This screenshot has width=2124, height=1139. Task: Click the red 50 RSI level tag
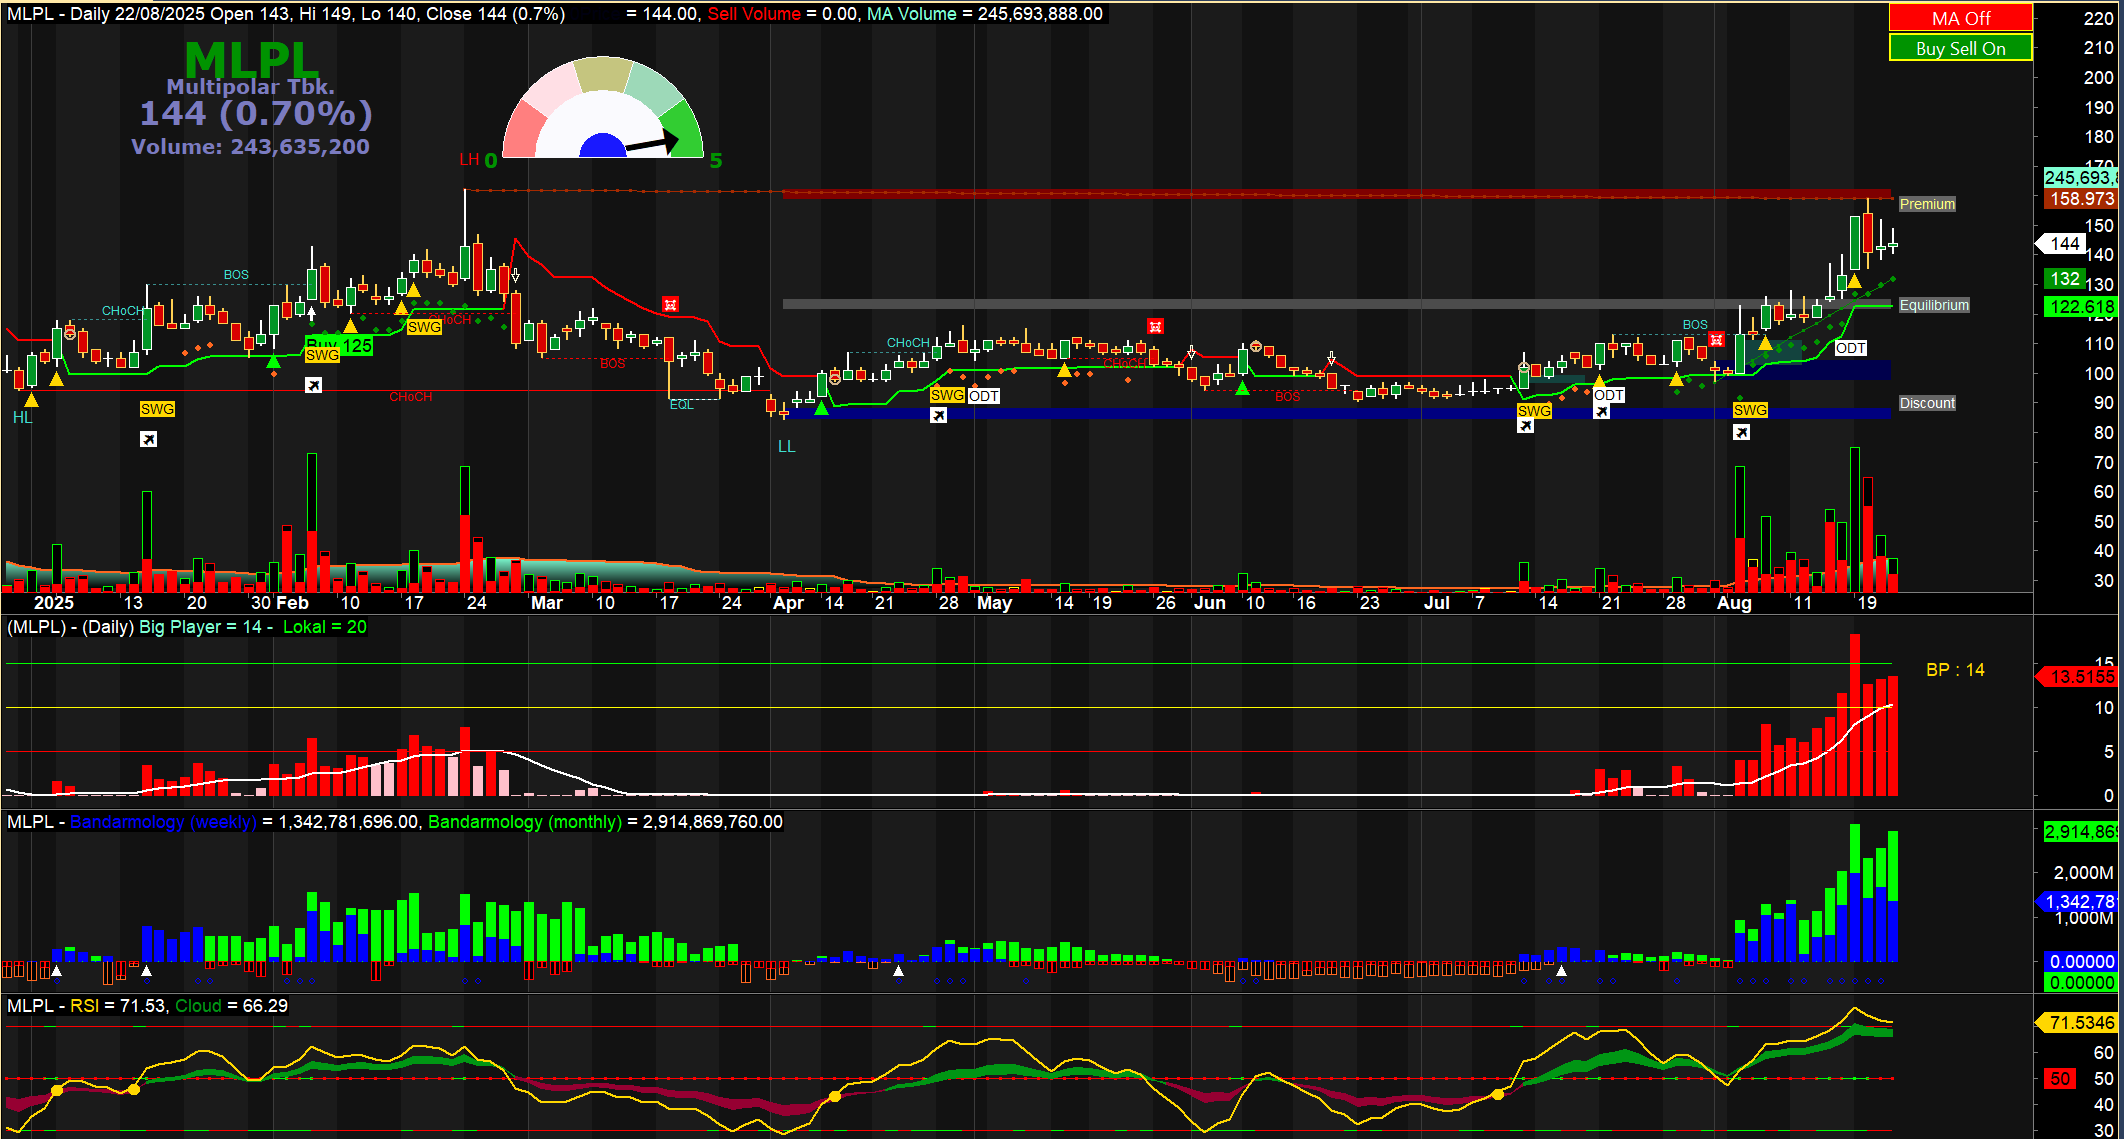tap(2060, 1079)
